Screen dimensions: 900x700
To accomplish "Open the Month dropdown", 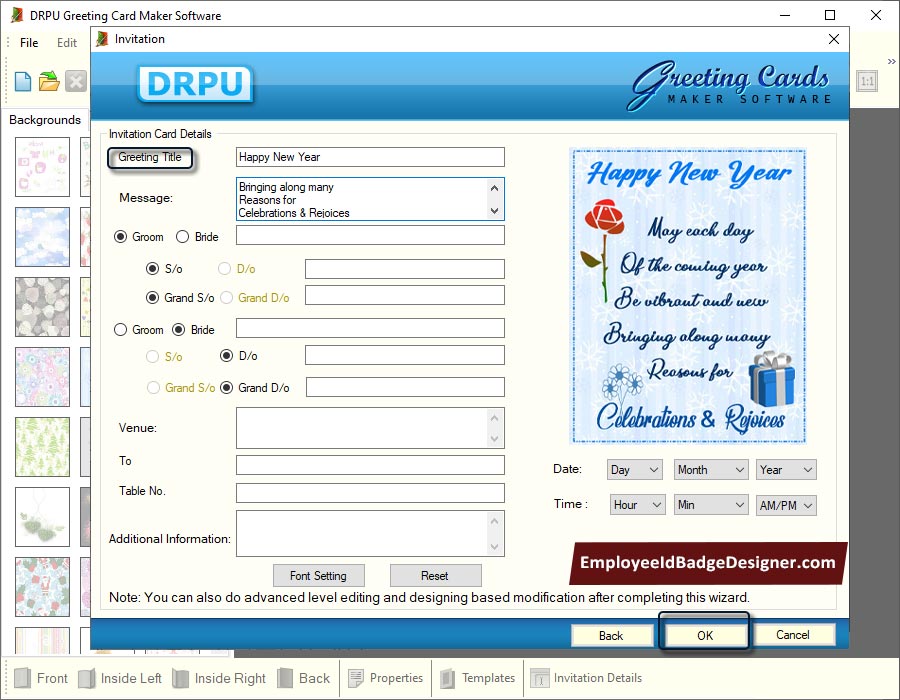I will pyautogui.click(x=711, y=470).
